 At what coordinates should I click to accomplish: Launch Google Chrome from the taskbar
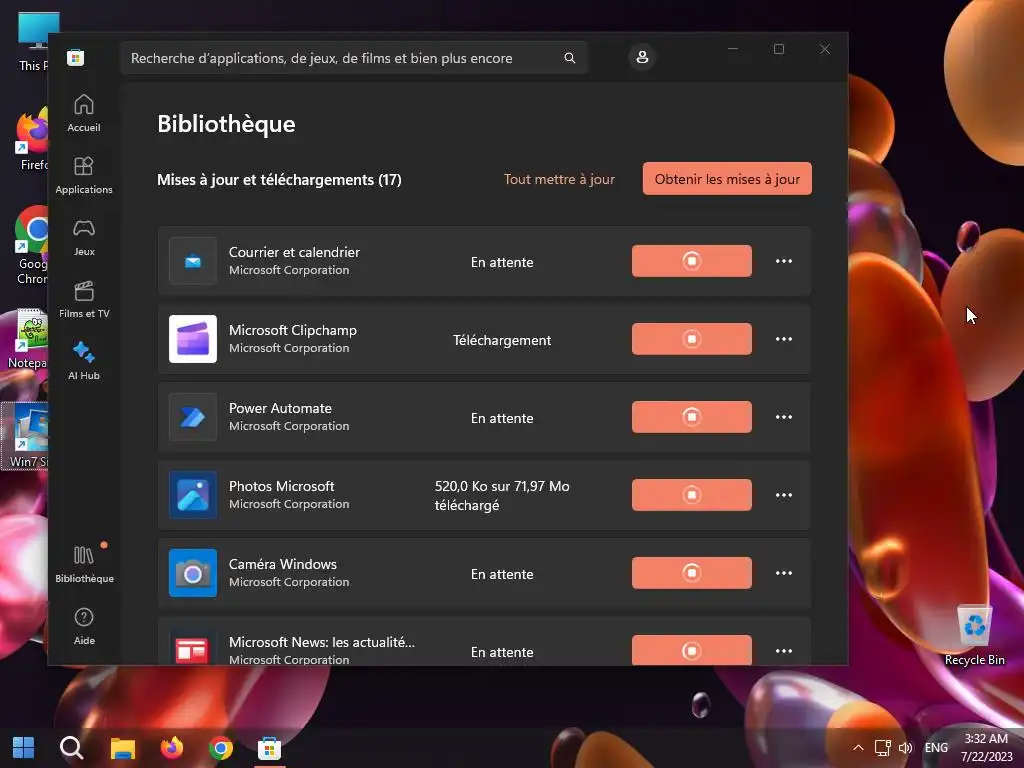point(221,748)
